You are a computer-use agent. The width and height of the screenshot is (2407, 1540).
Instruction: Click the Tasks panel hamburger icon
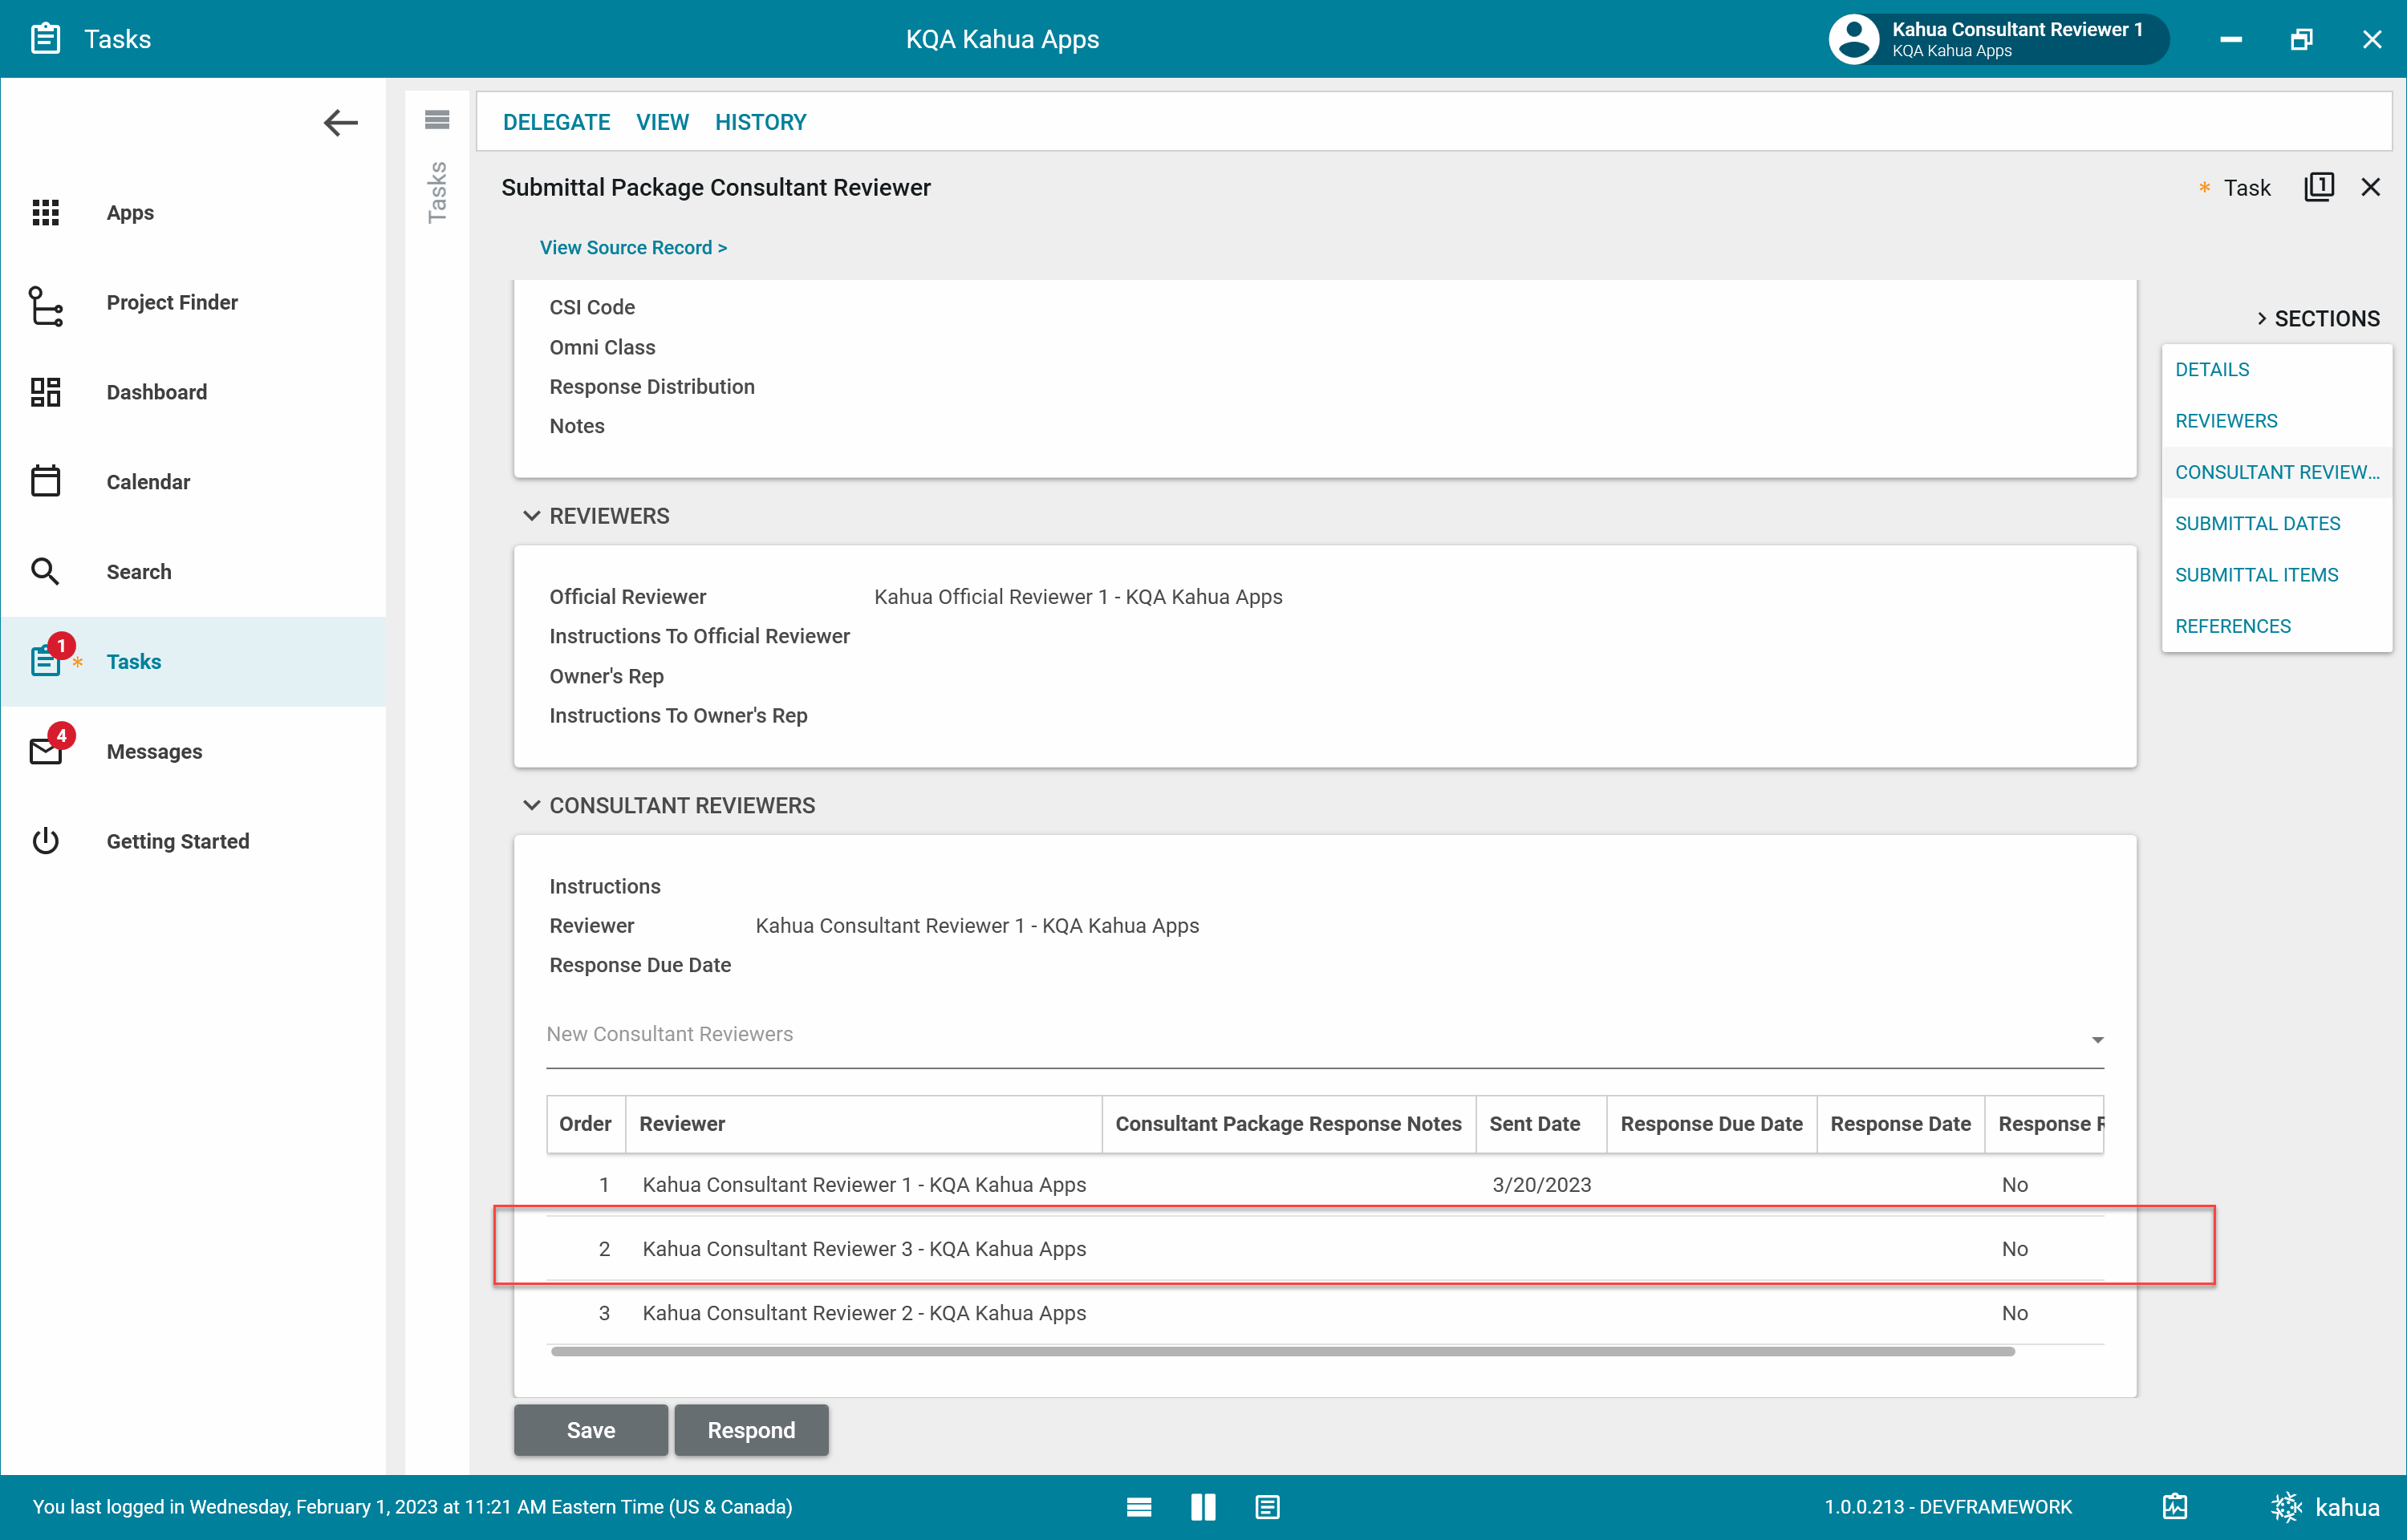(437, 120)
